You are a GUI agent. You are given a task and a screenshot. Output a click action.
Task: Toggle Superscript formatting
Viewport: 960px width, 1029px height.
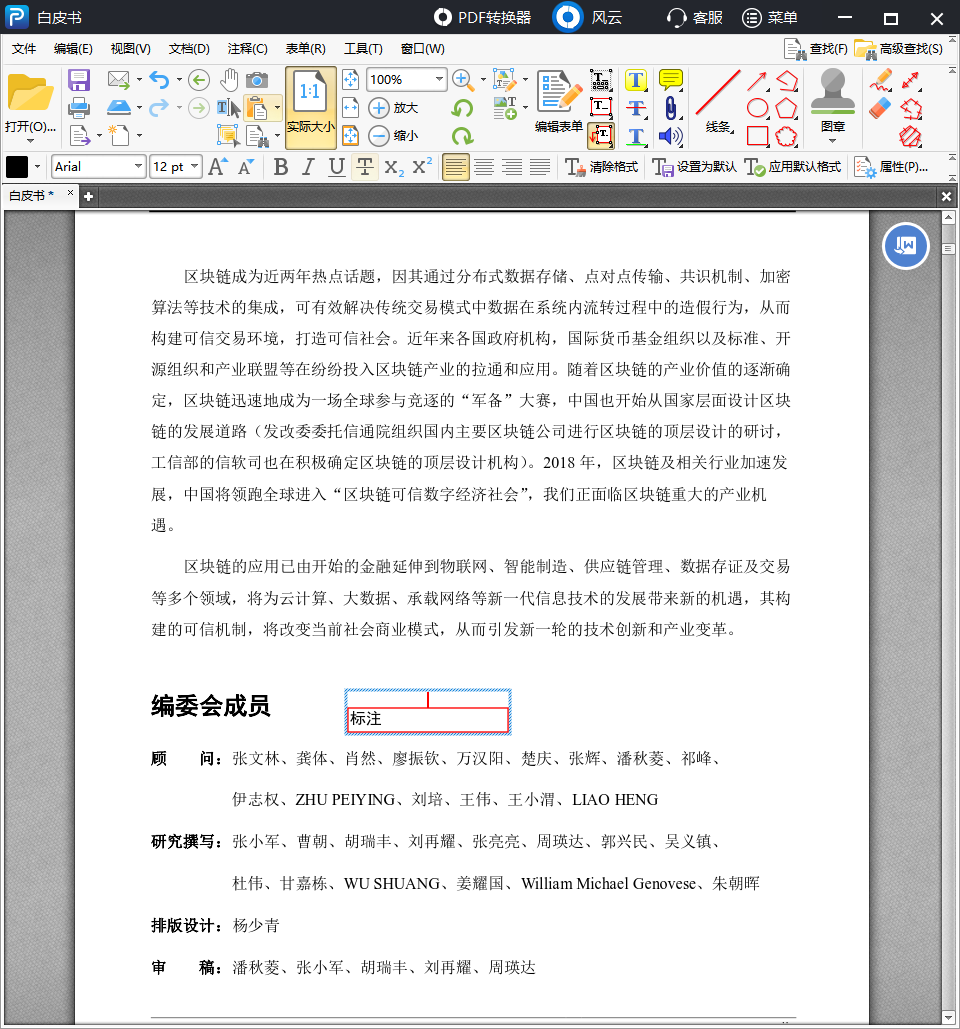(x=422, y=166)
